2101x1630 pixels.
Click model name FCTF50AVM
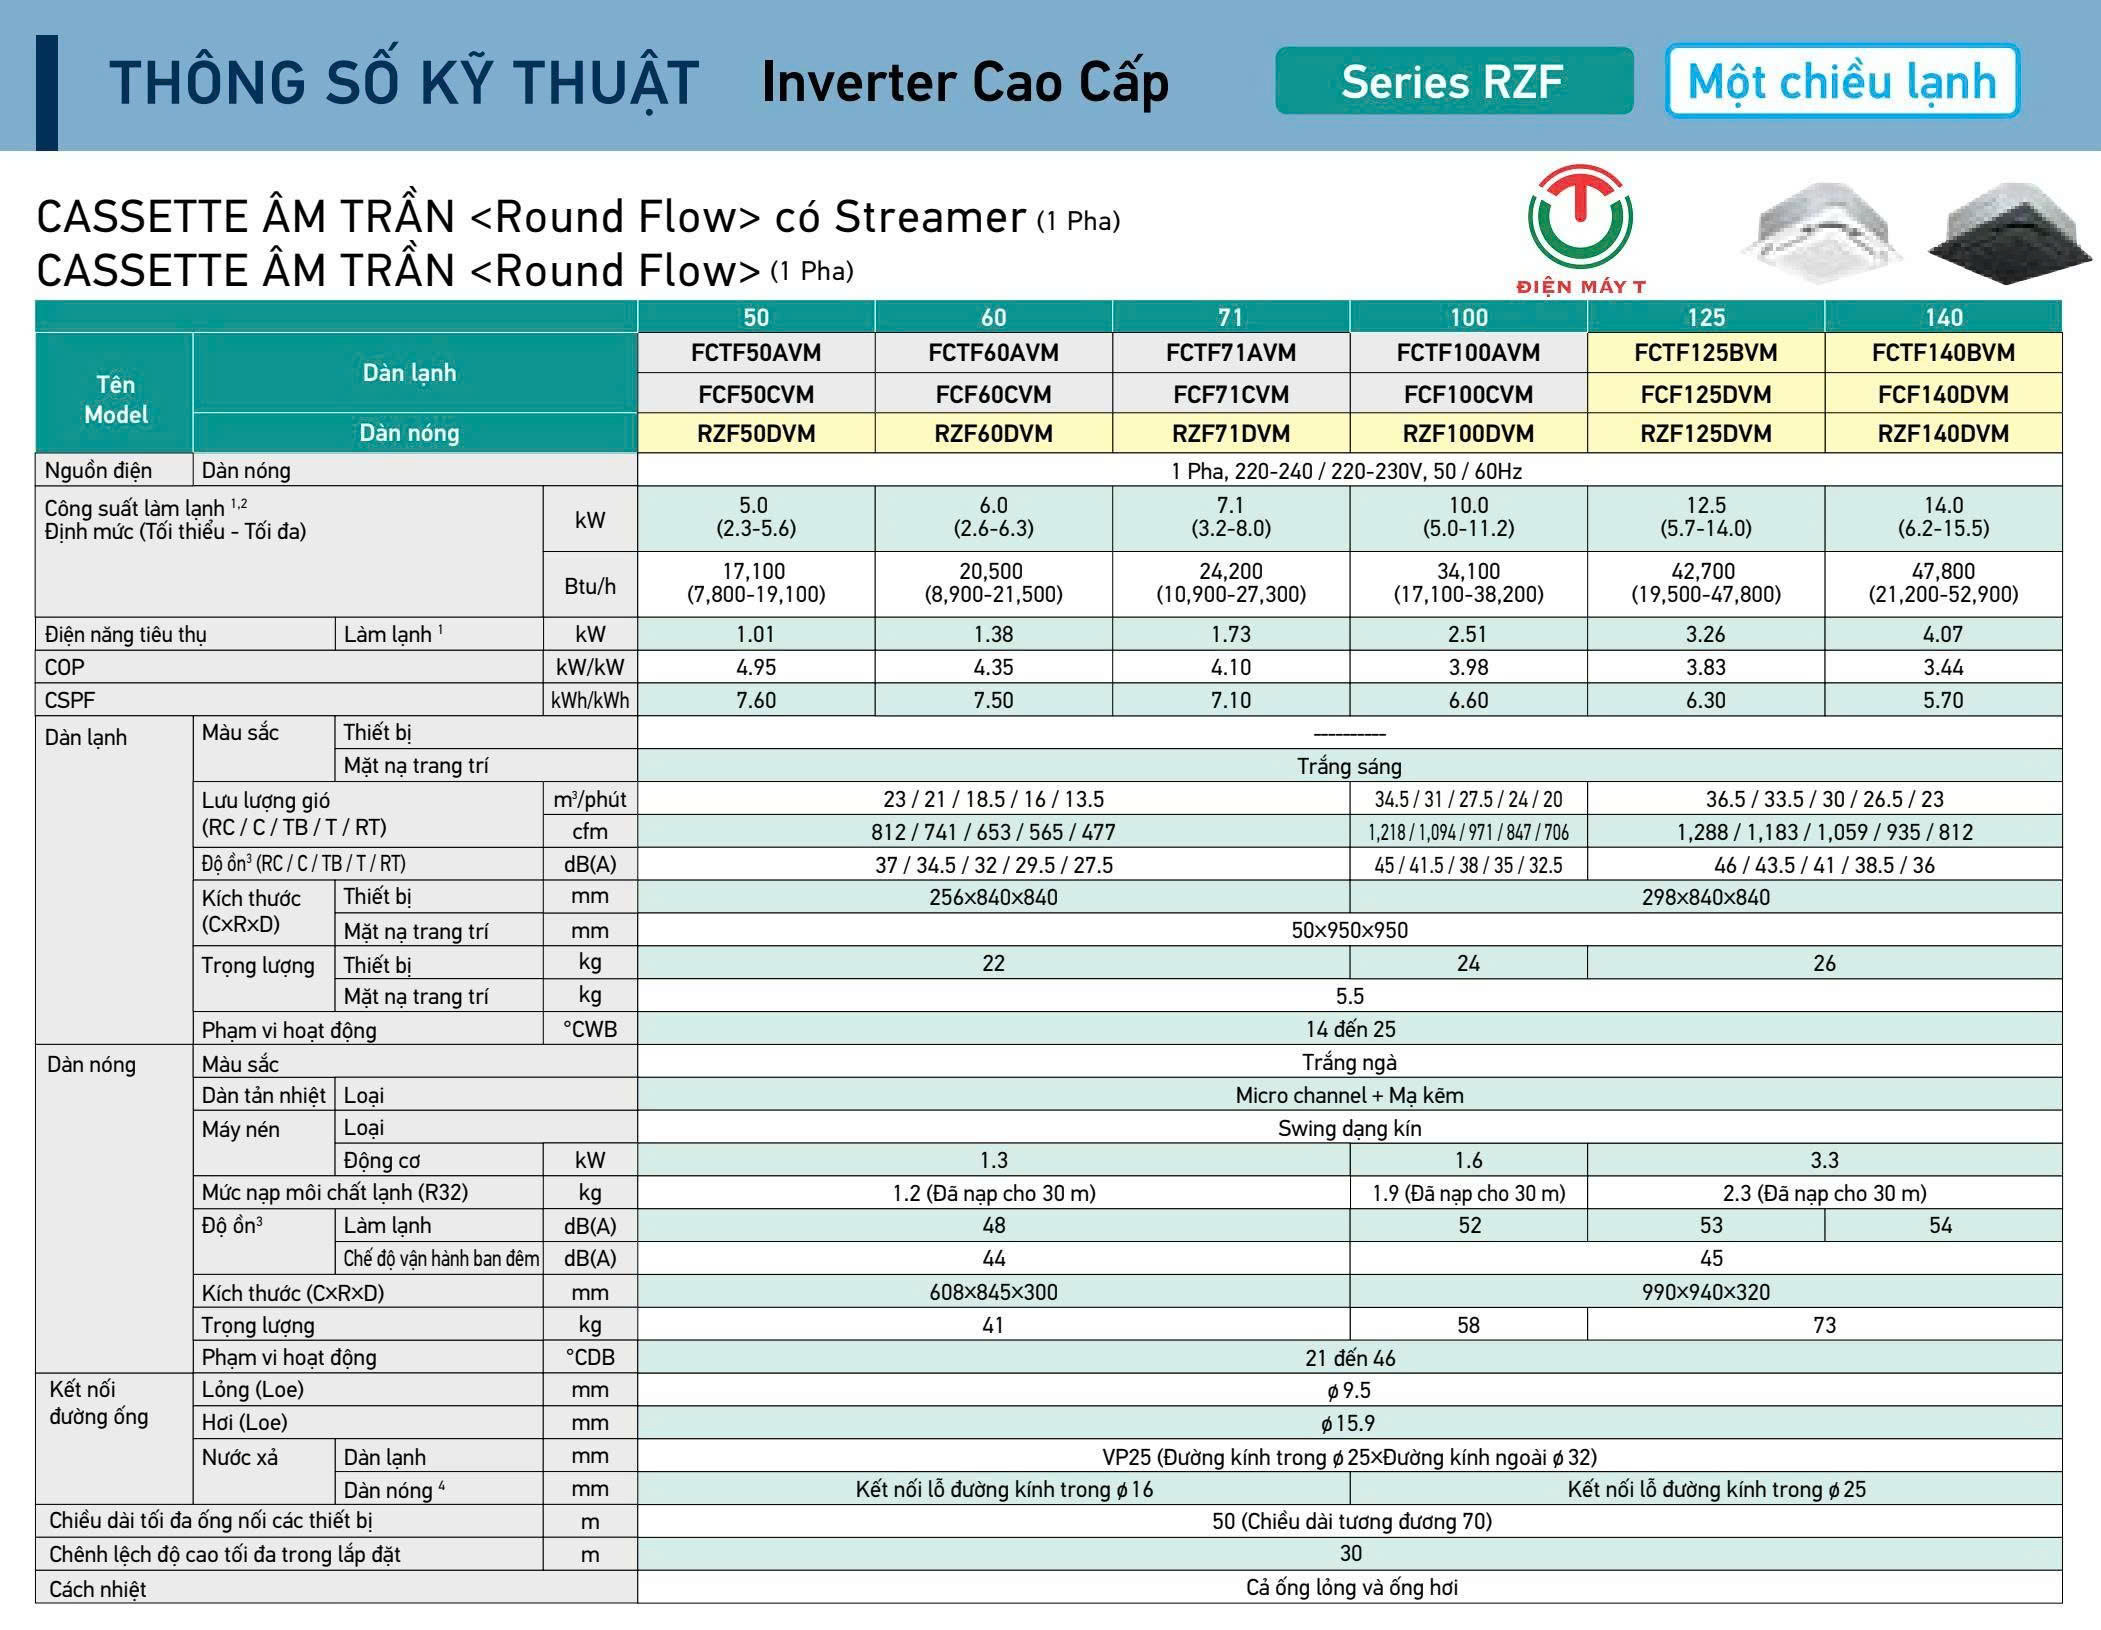(756, 353)
